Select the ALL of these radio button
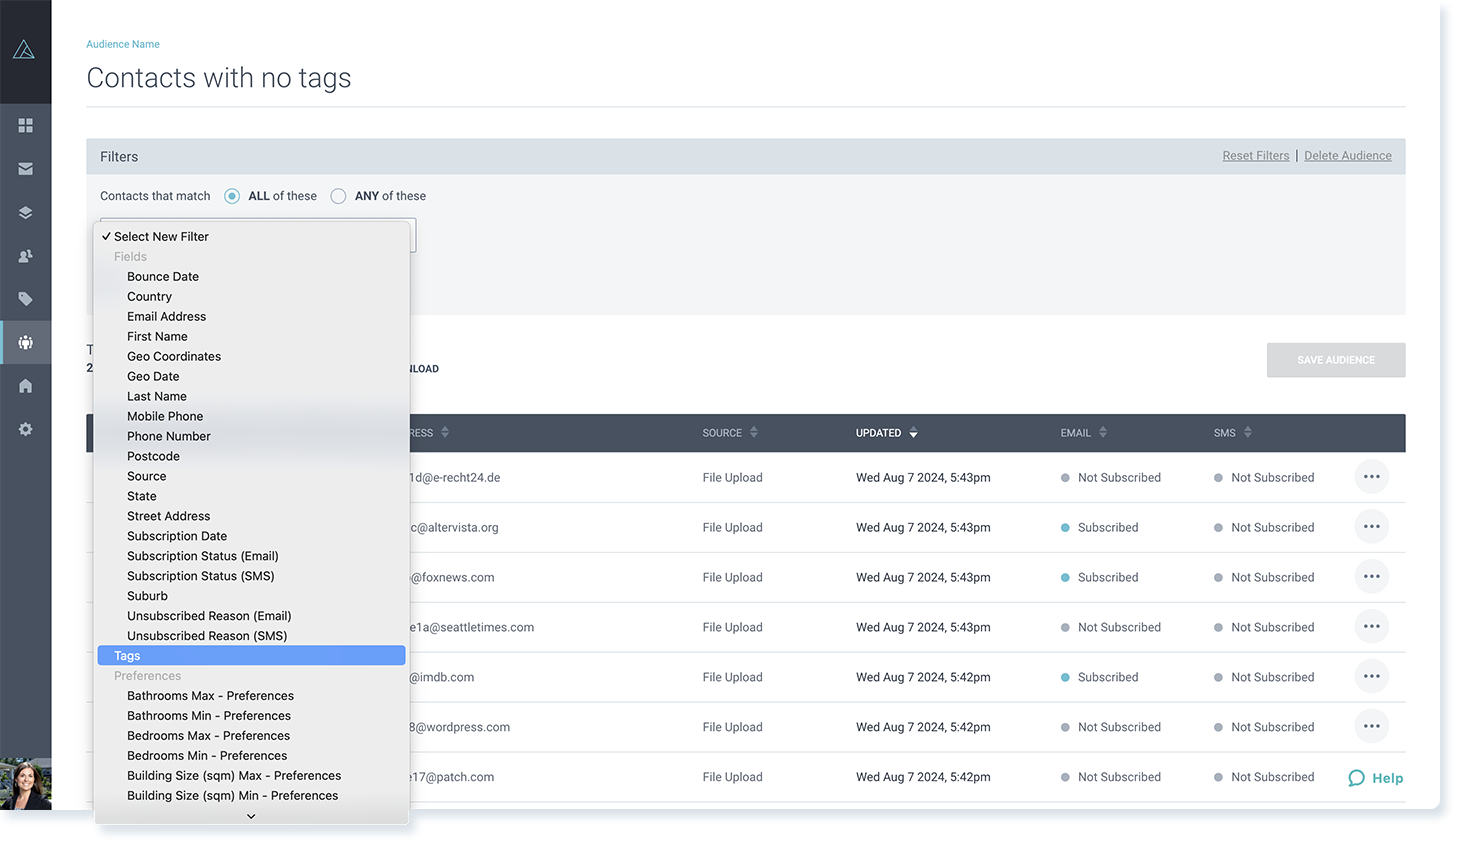 [x=231, y=196]
